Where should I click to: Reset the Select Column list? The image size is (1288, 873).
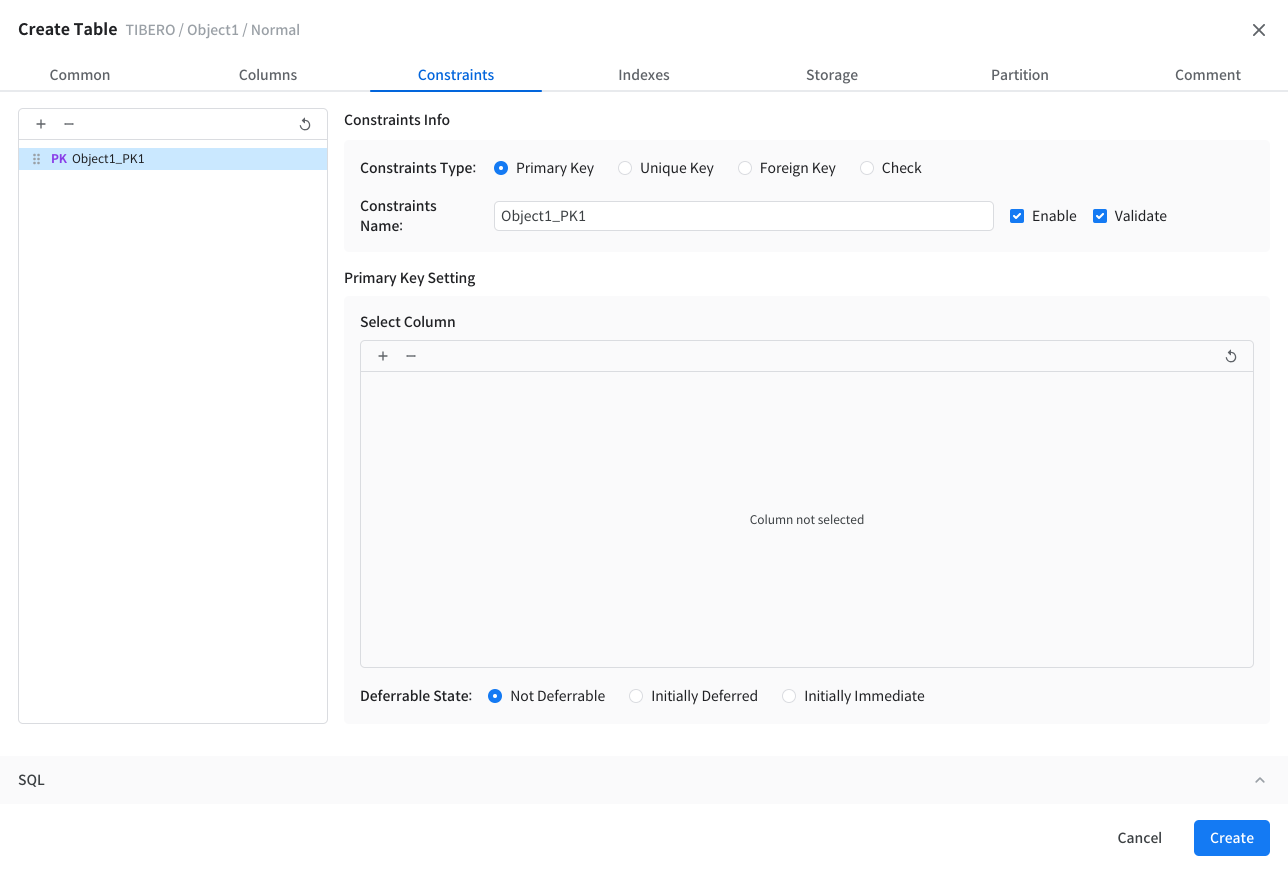pos(1231,357)
